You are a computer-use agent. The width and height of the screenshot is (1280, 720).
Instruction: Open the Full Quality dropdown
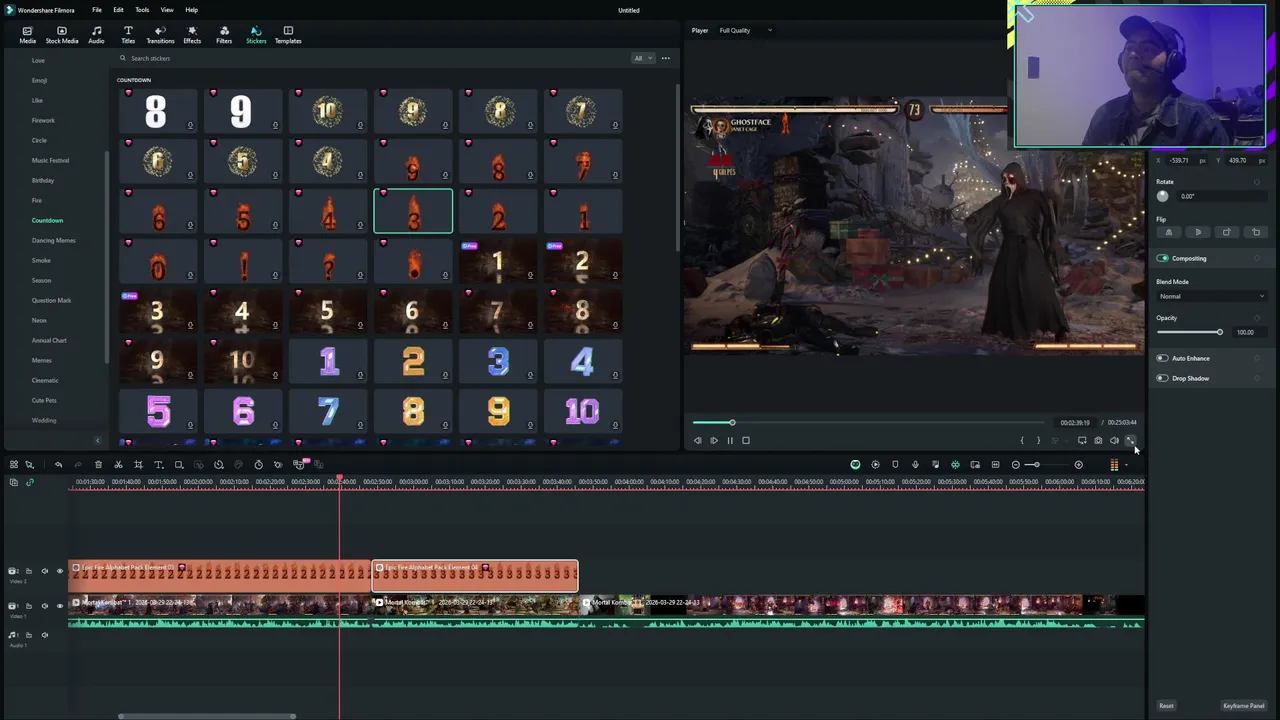tap(745, 30)
